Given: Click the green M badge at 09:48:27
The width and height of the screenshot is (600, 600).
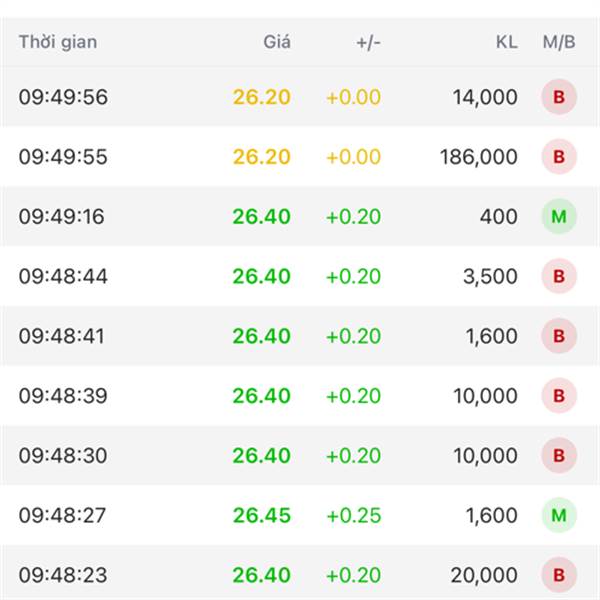Looking at the screenshot, I should [x=559, y=515].
